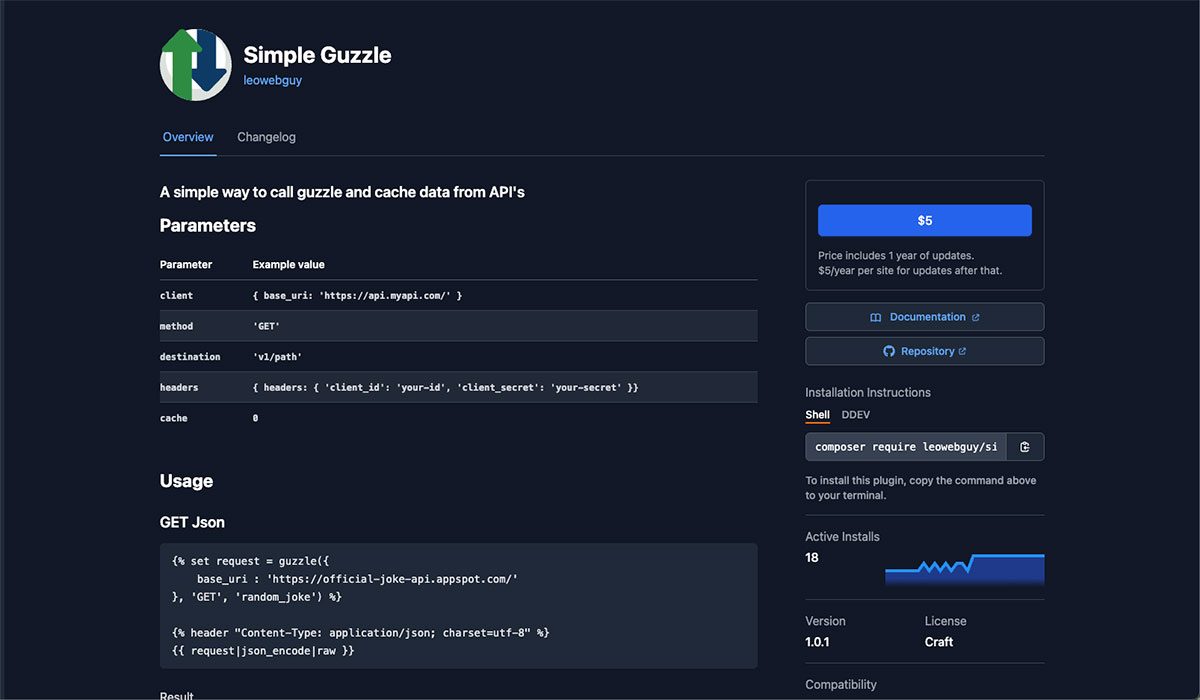Open the Documentation link button
Screen dimensions: 1200x700
click(925, 317)
